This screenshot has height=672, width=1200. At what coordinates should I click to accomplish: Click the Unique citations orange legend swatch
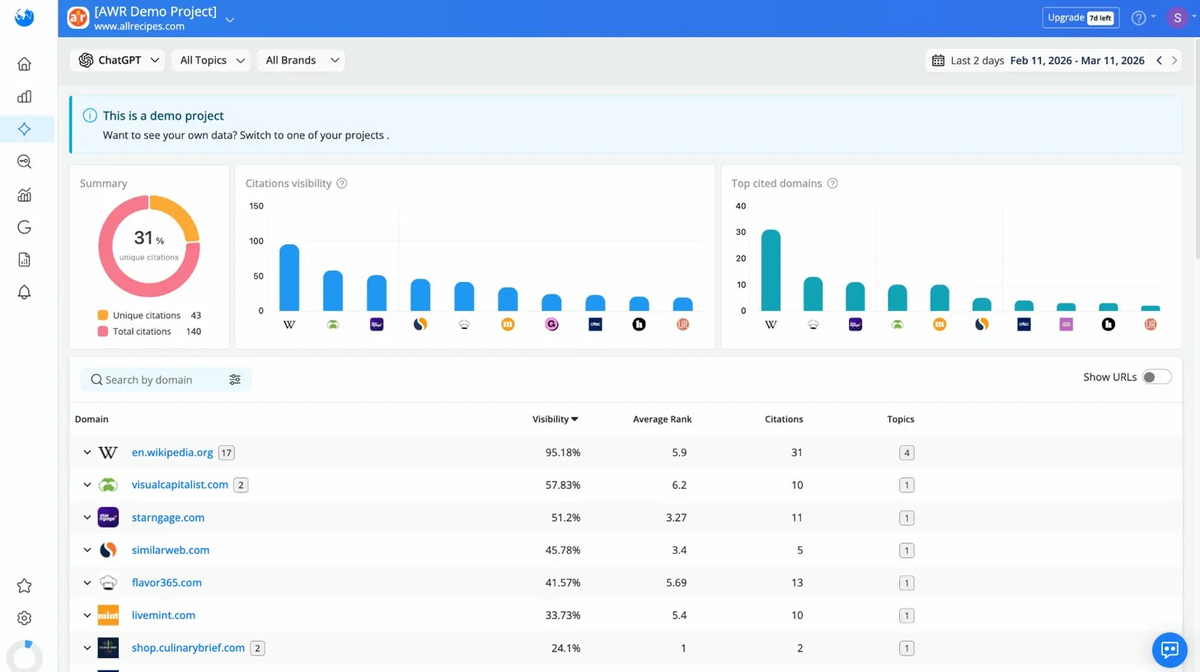pos(102,315)
